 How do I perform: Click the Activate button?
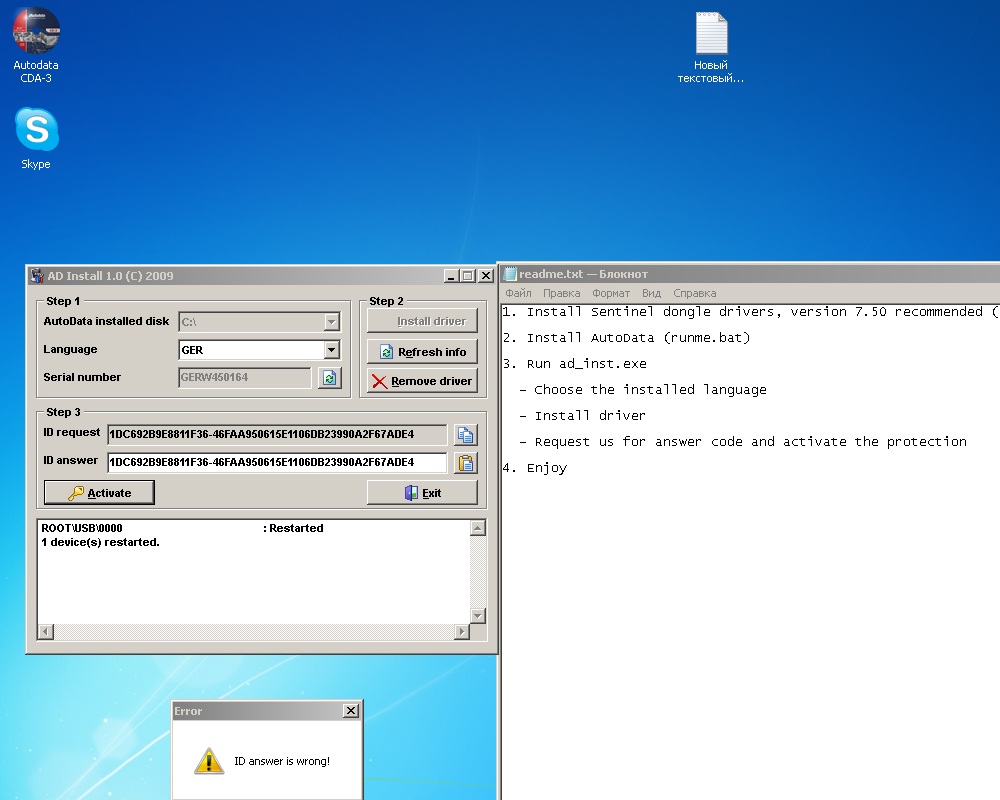(99, 493)
